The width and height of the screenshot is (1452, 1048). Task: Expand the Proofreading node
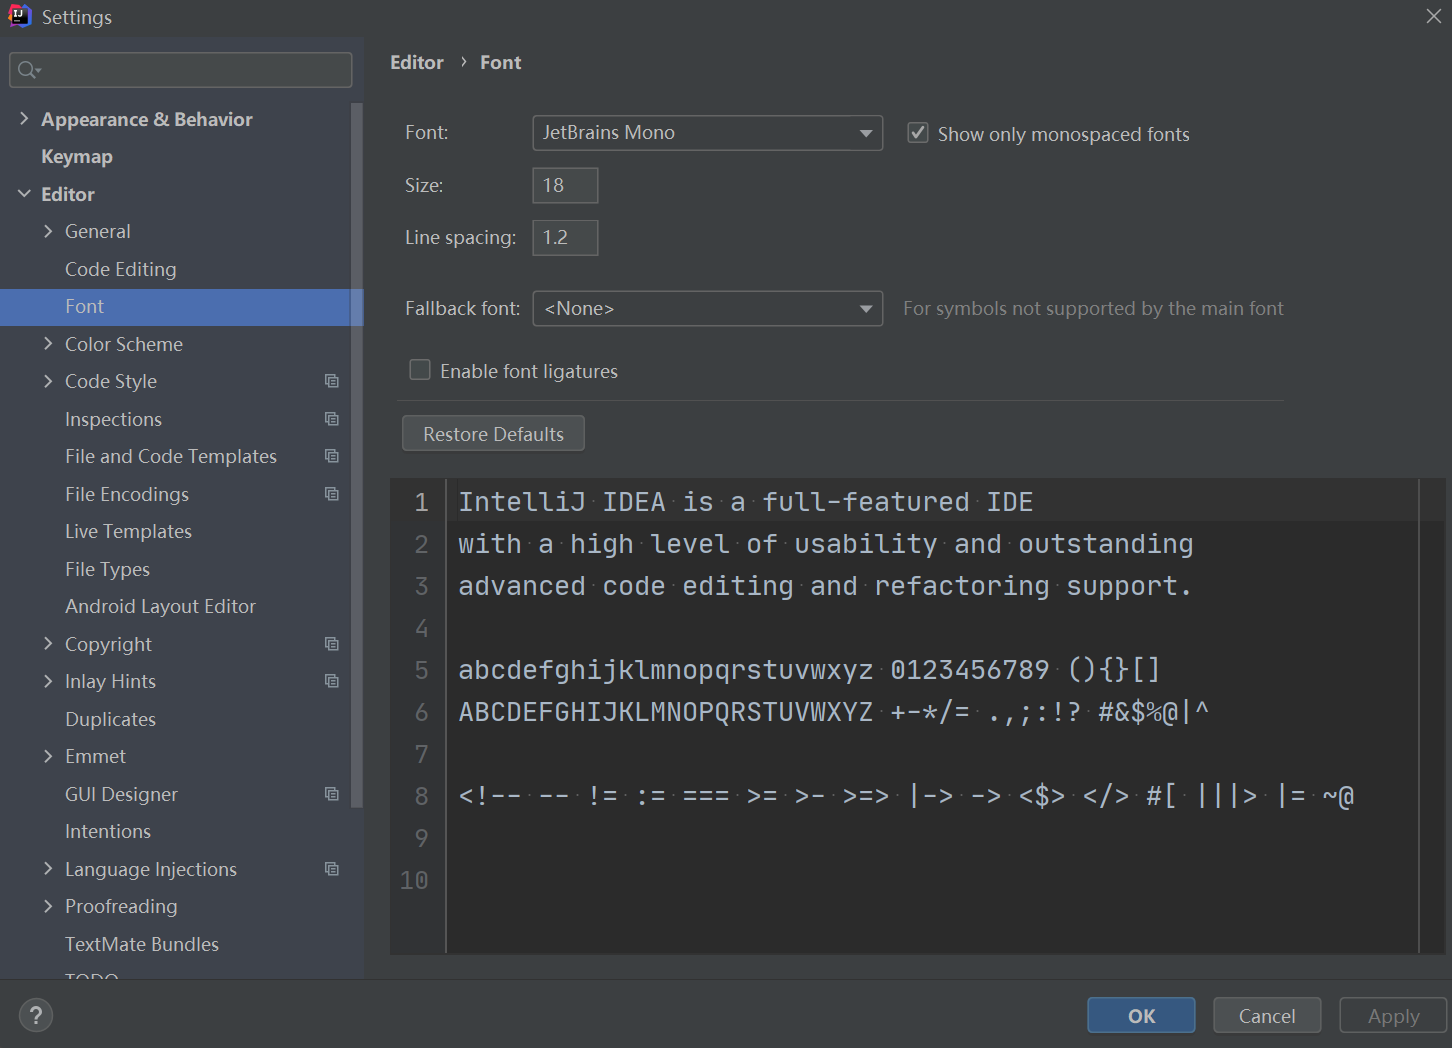point(48,906)
